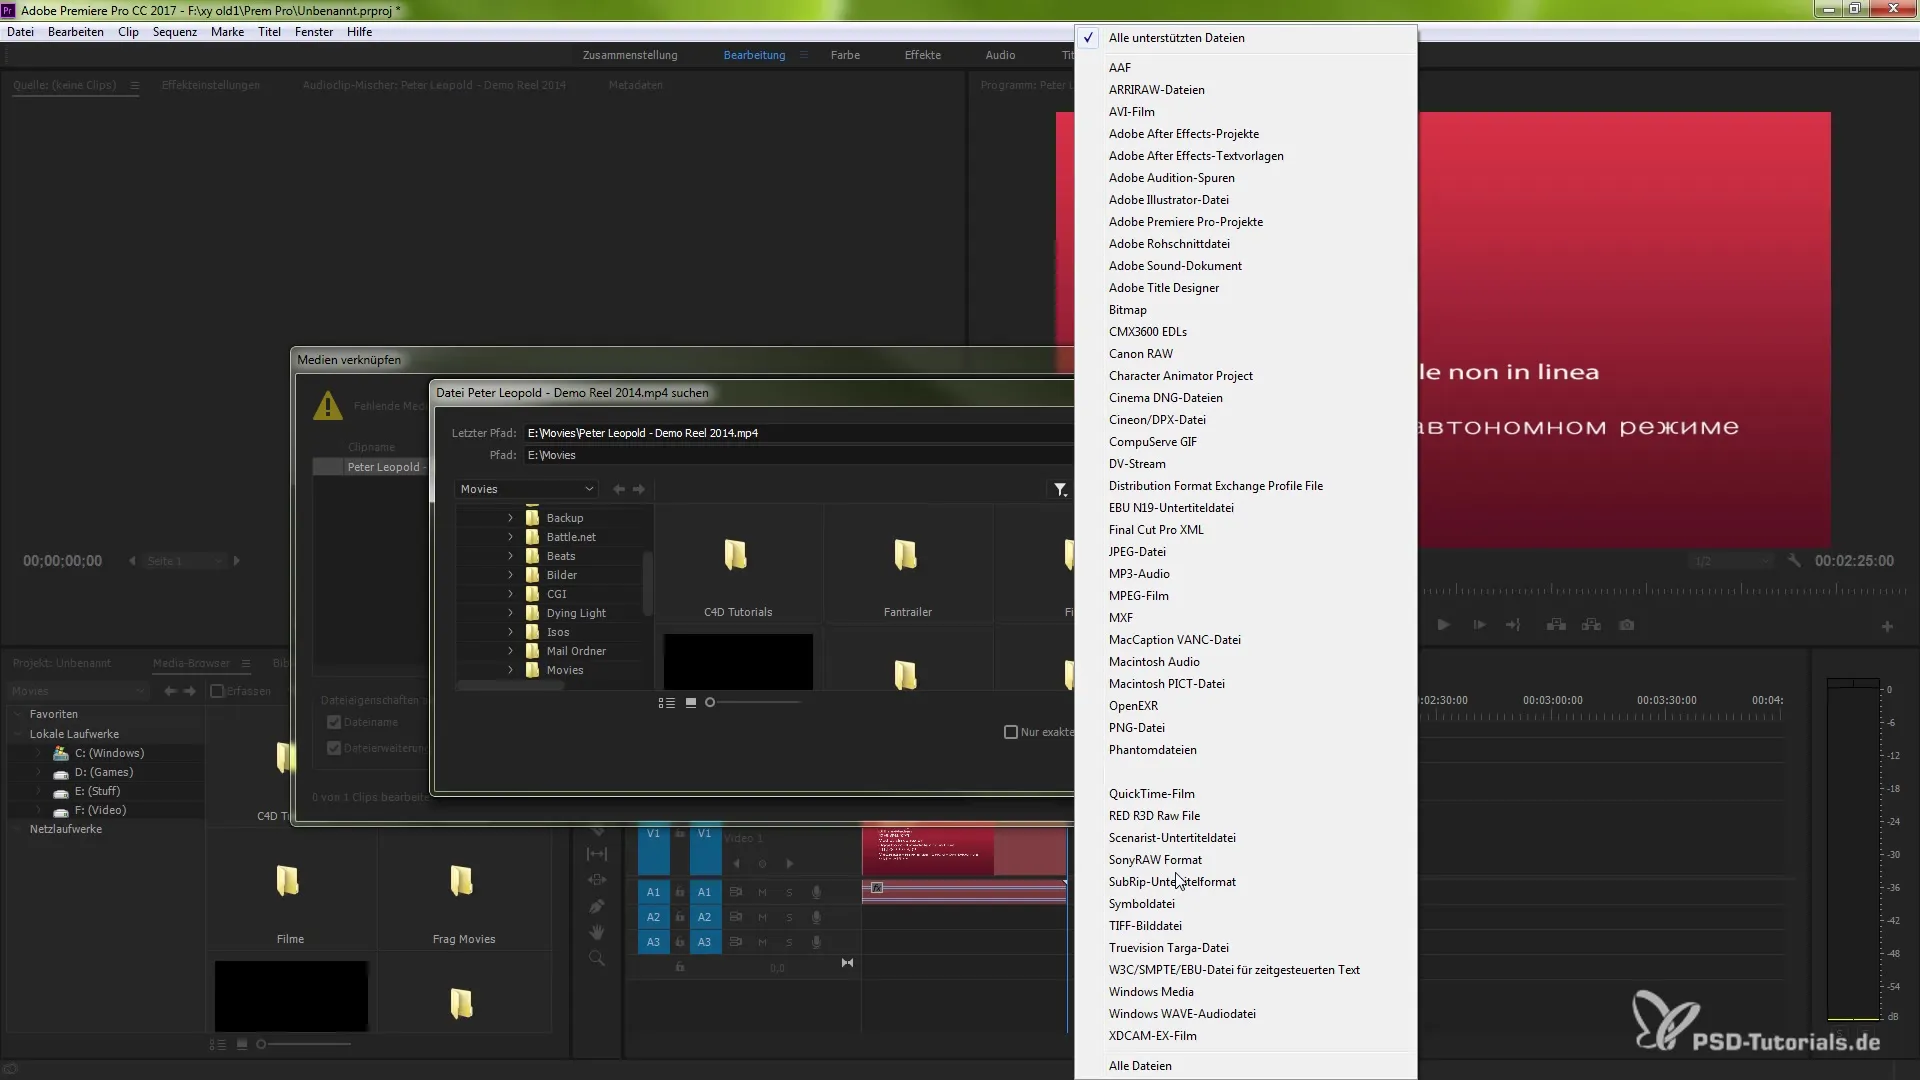Viewport: 1920px width, 1080px height.
Task: Expand the Battle.net folder in tree
Action: (x=510, y=538)
